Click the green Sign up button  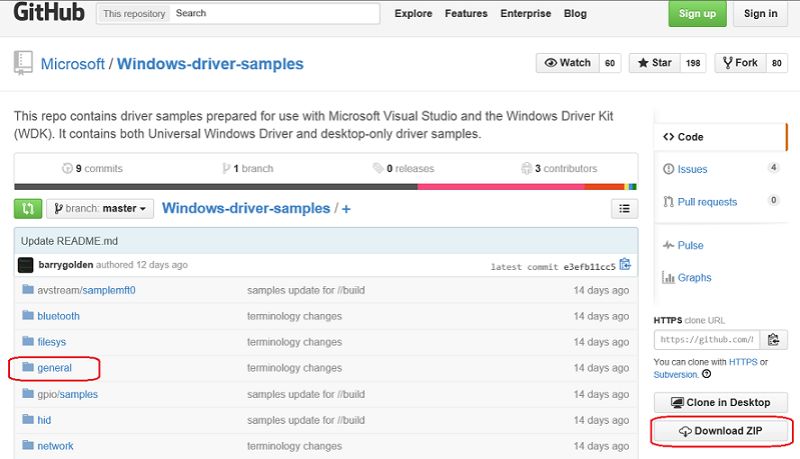(697, 14)
